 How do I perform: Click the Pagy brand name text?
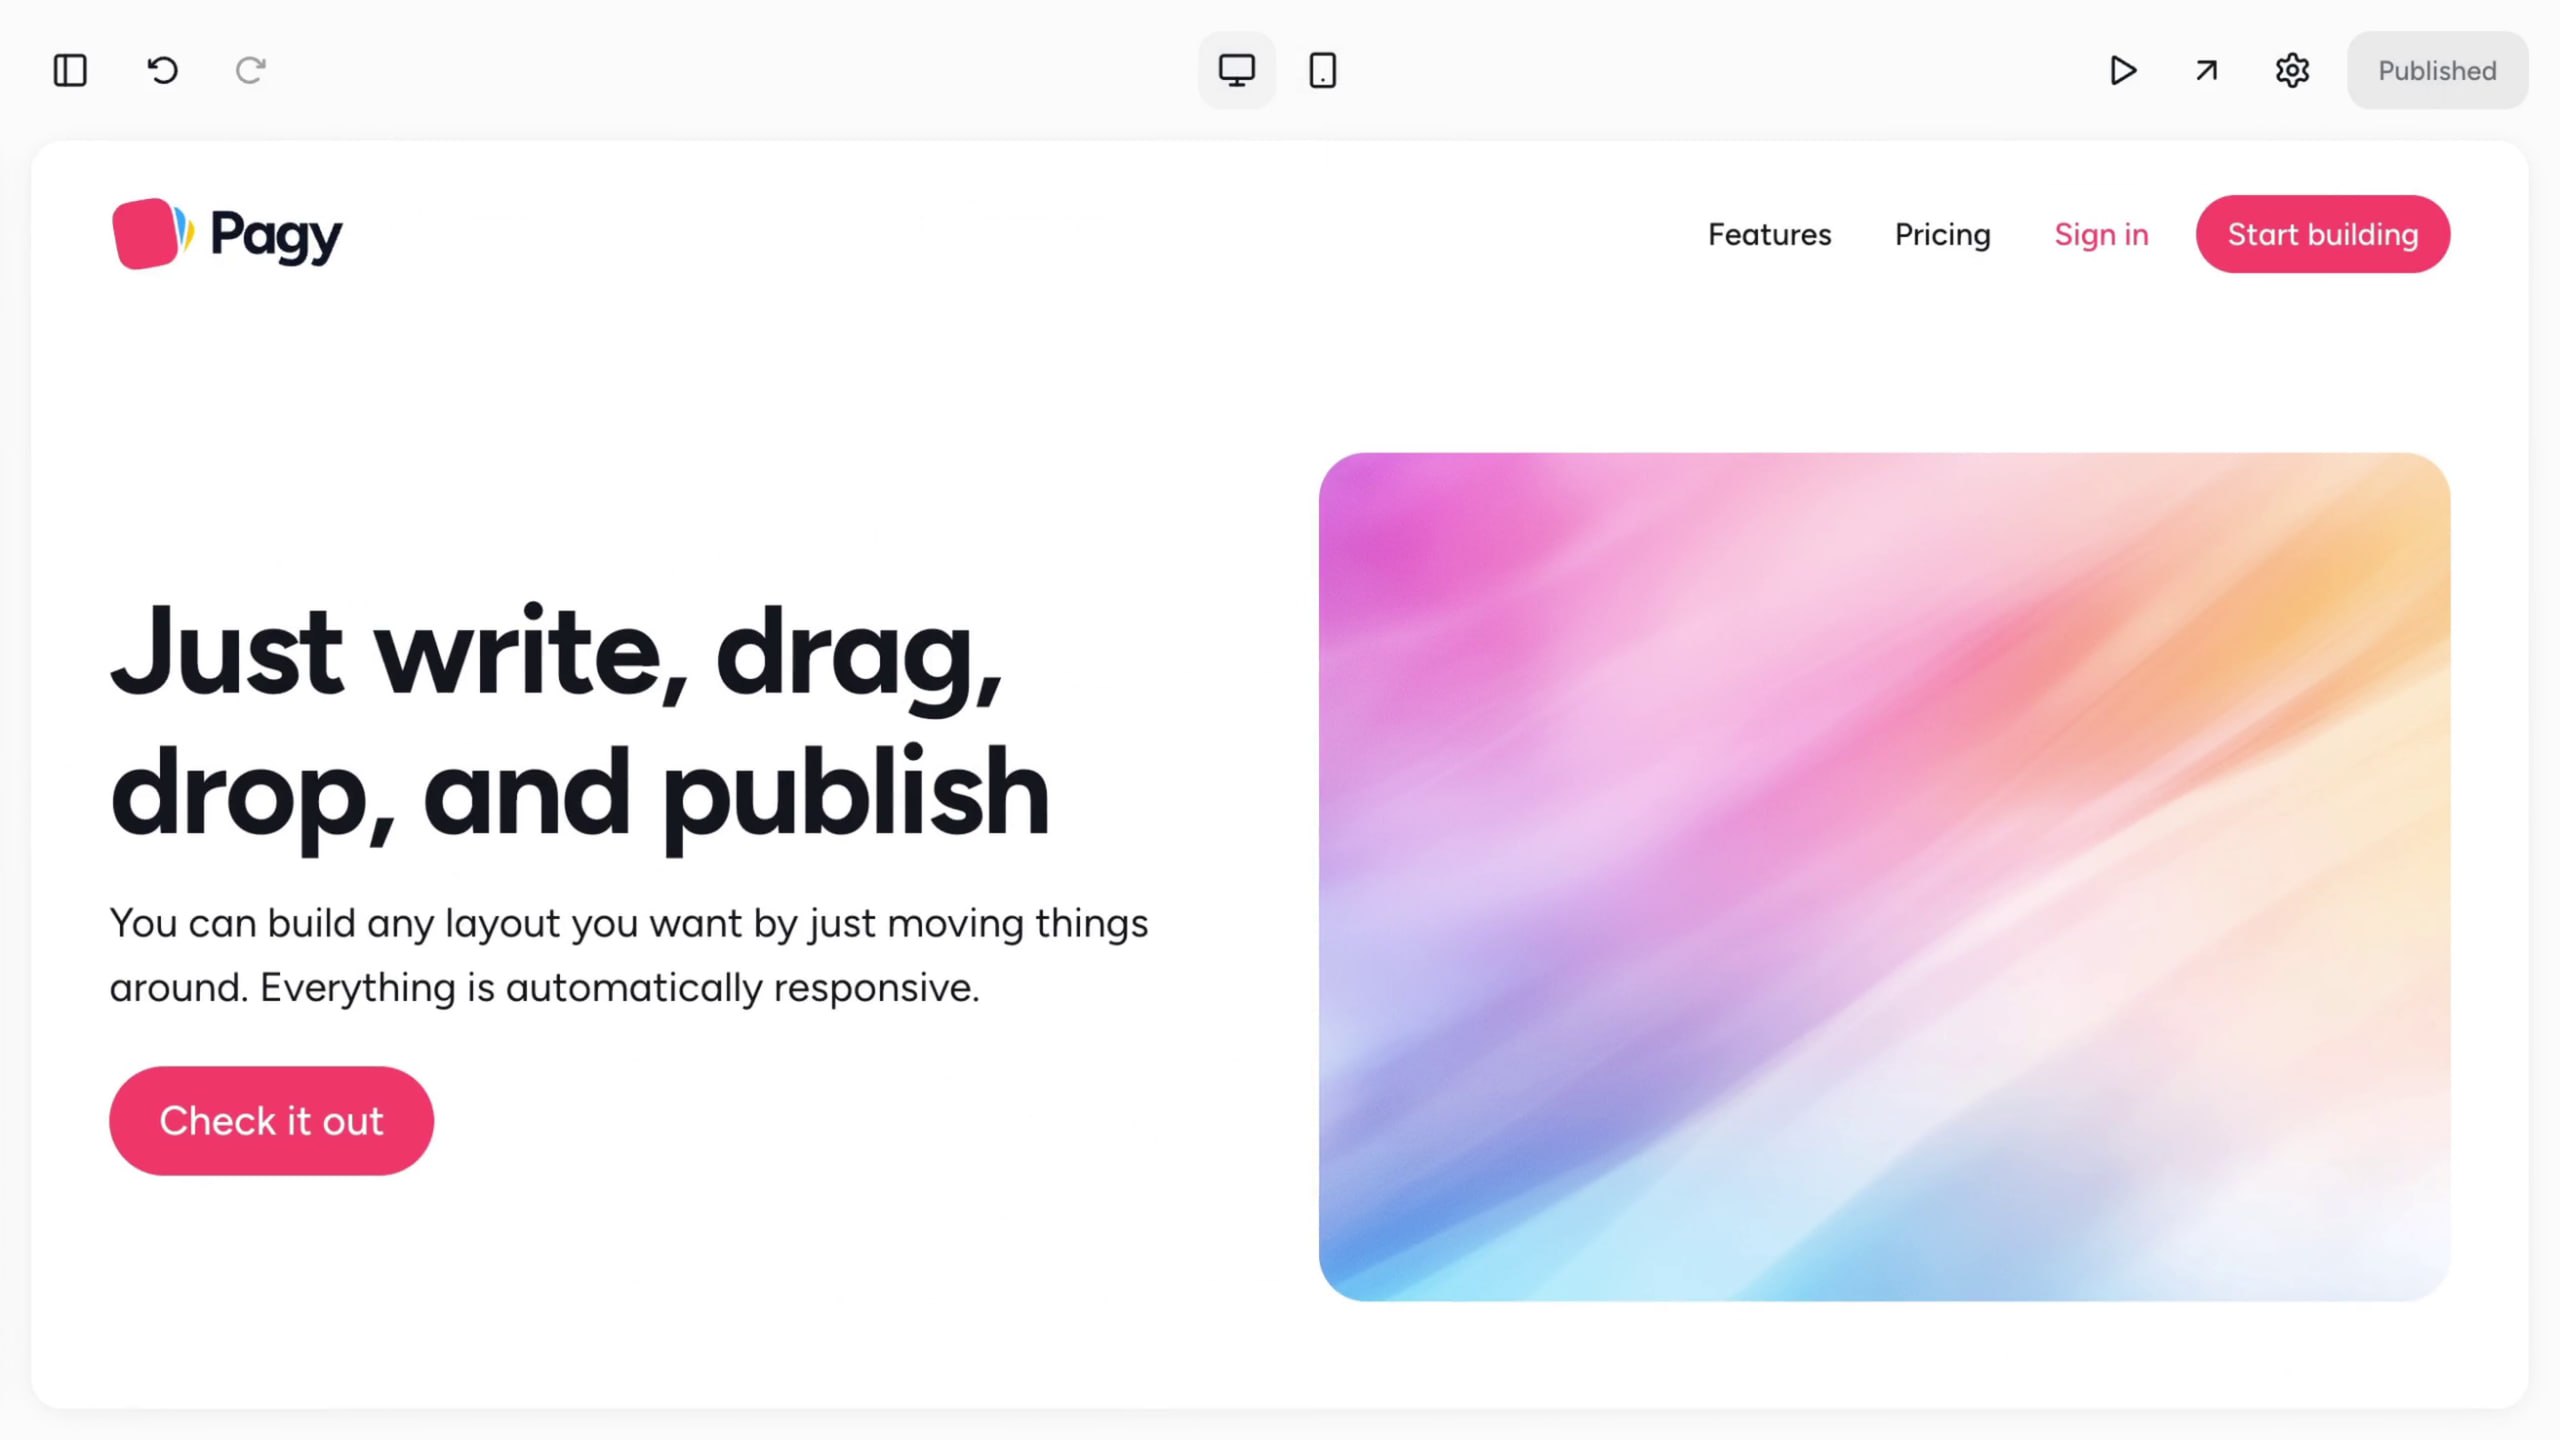(276, 236)
